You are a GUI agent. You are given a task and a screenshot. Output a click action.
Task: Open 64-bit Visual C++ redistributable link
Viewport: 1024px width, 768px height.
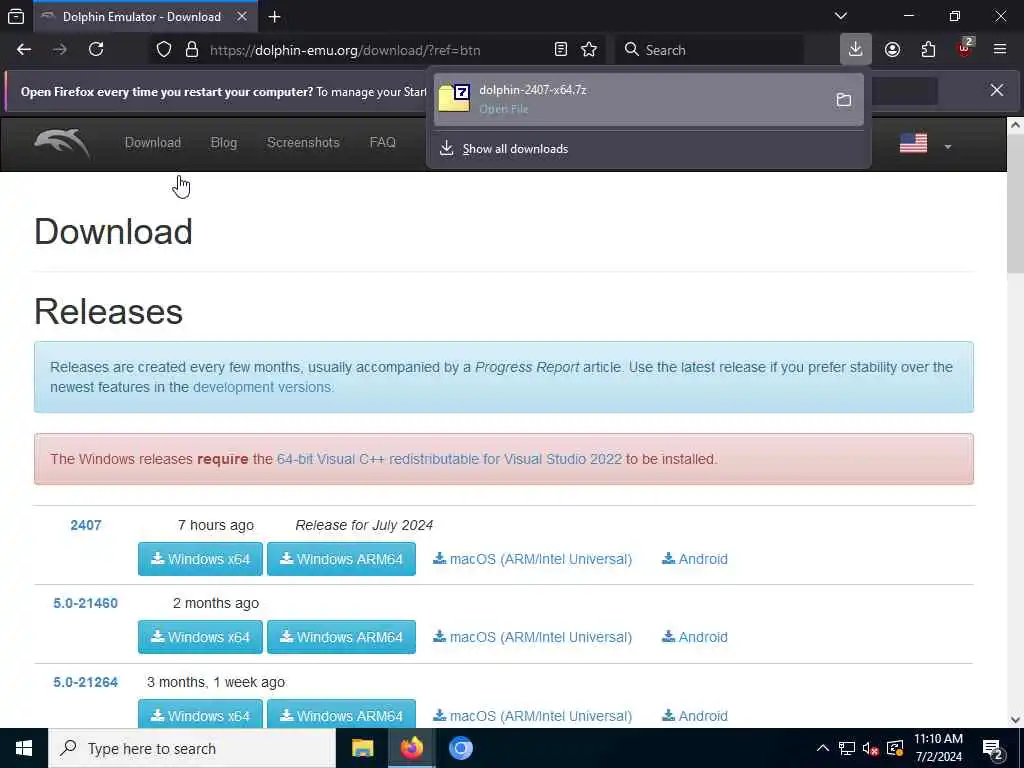pyautogui.click(x=449, y=459)
